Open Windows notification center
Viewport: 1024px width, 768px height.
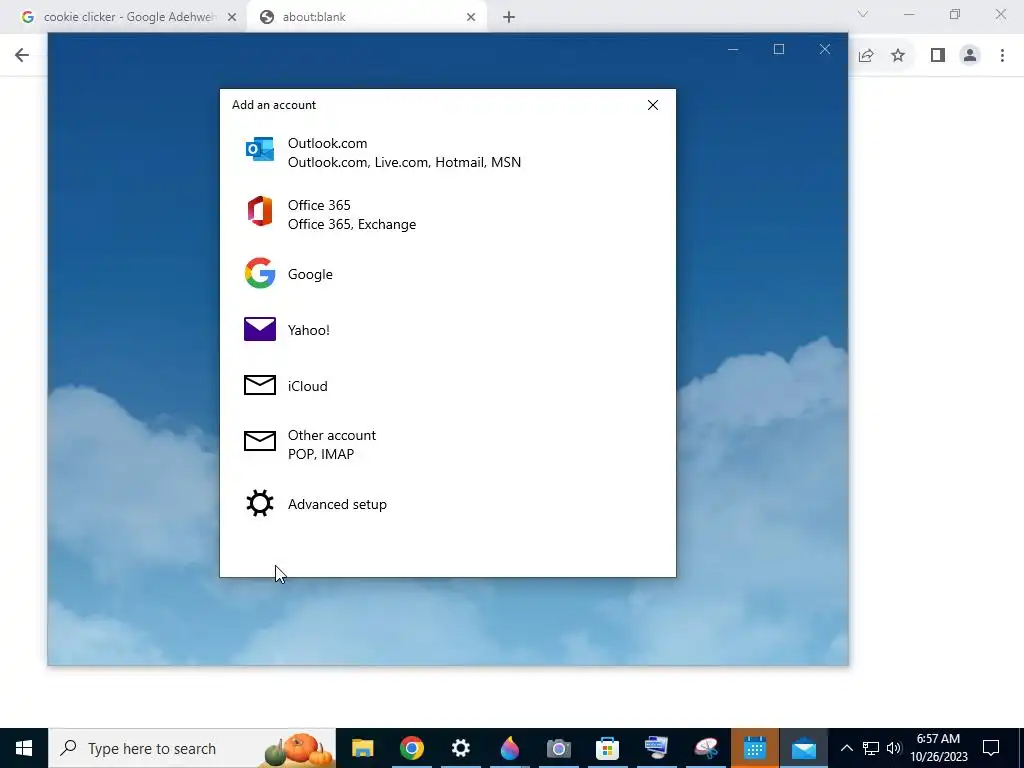tap(991, 748)
